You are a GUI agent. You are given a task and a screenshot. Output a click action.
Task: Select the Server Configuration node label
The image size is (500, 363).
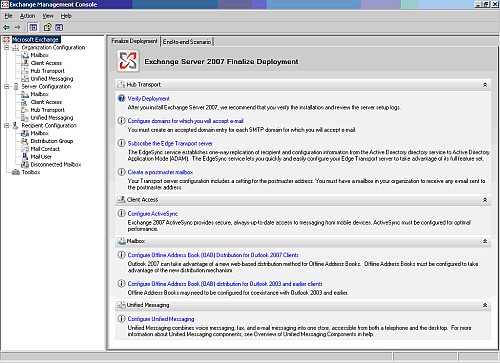point(46,87)
